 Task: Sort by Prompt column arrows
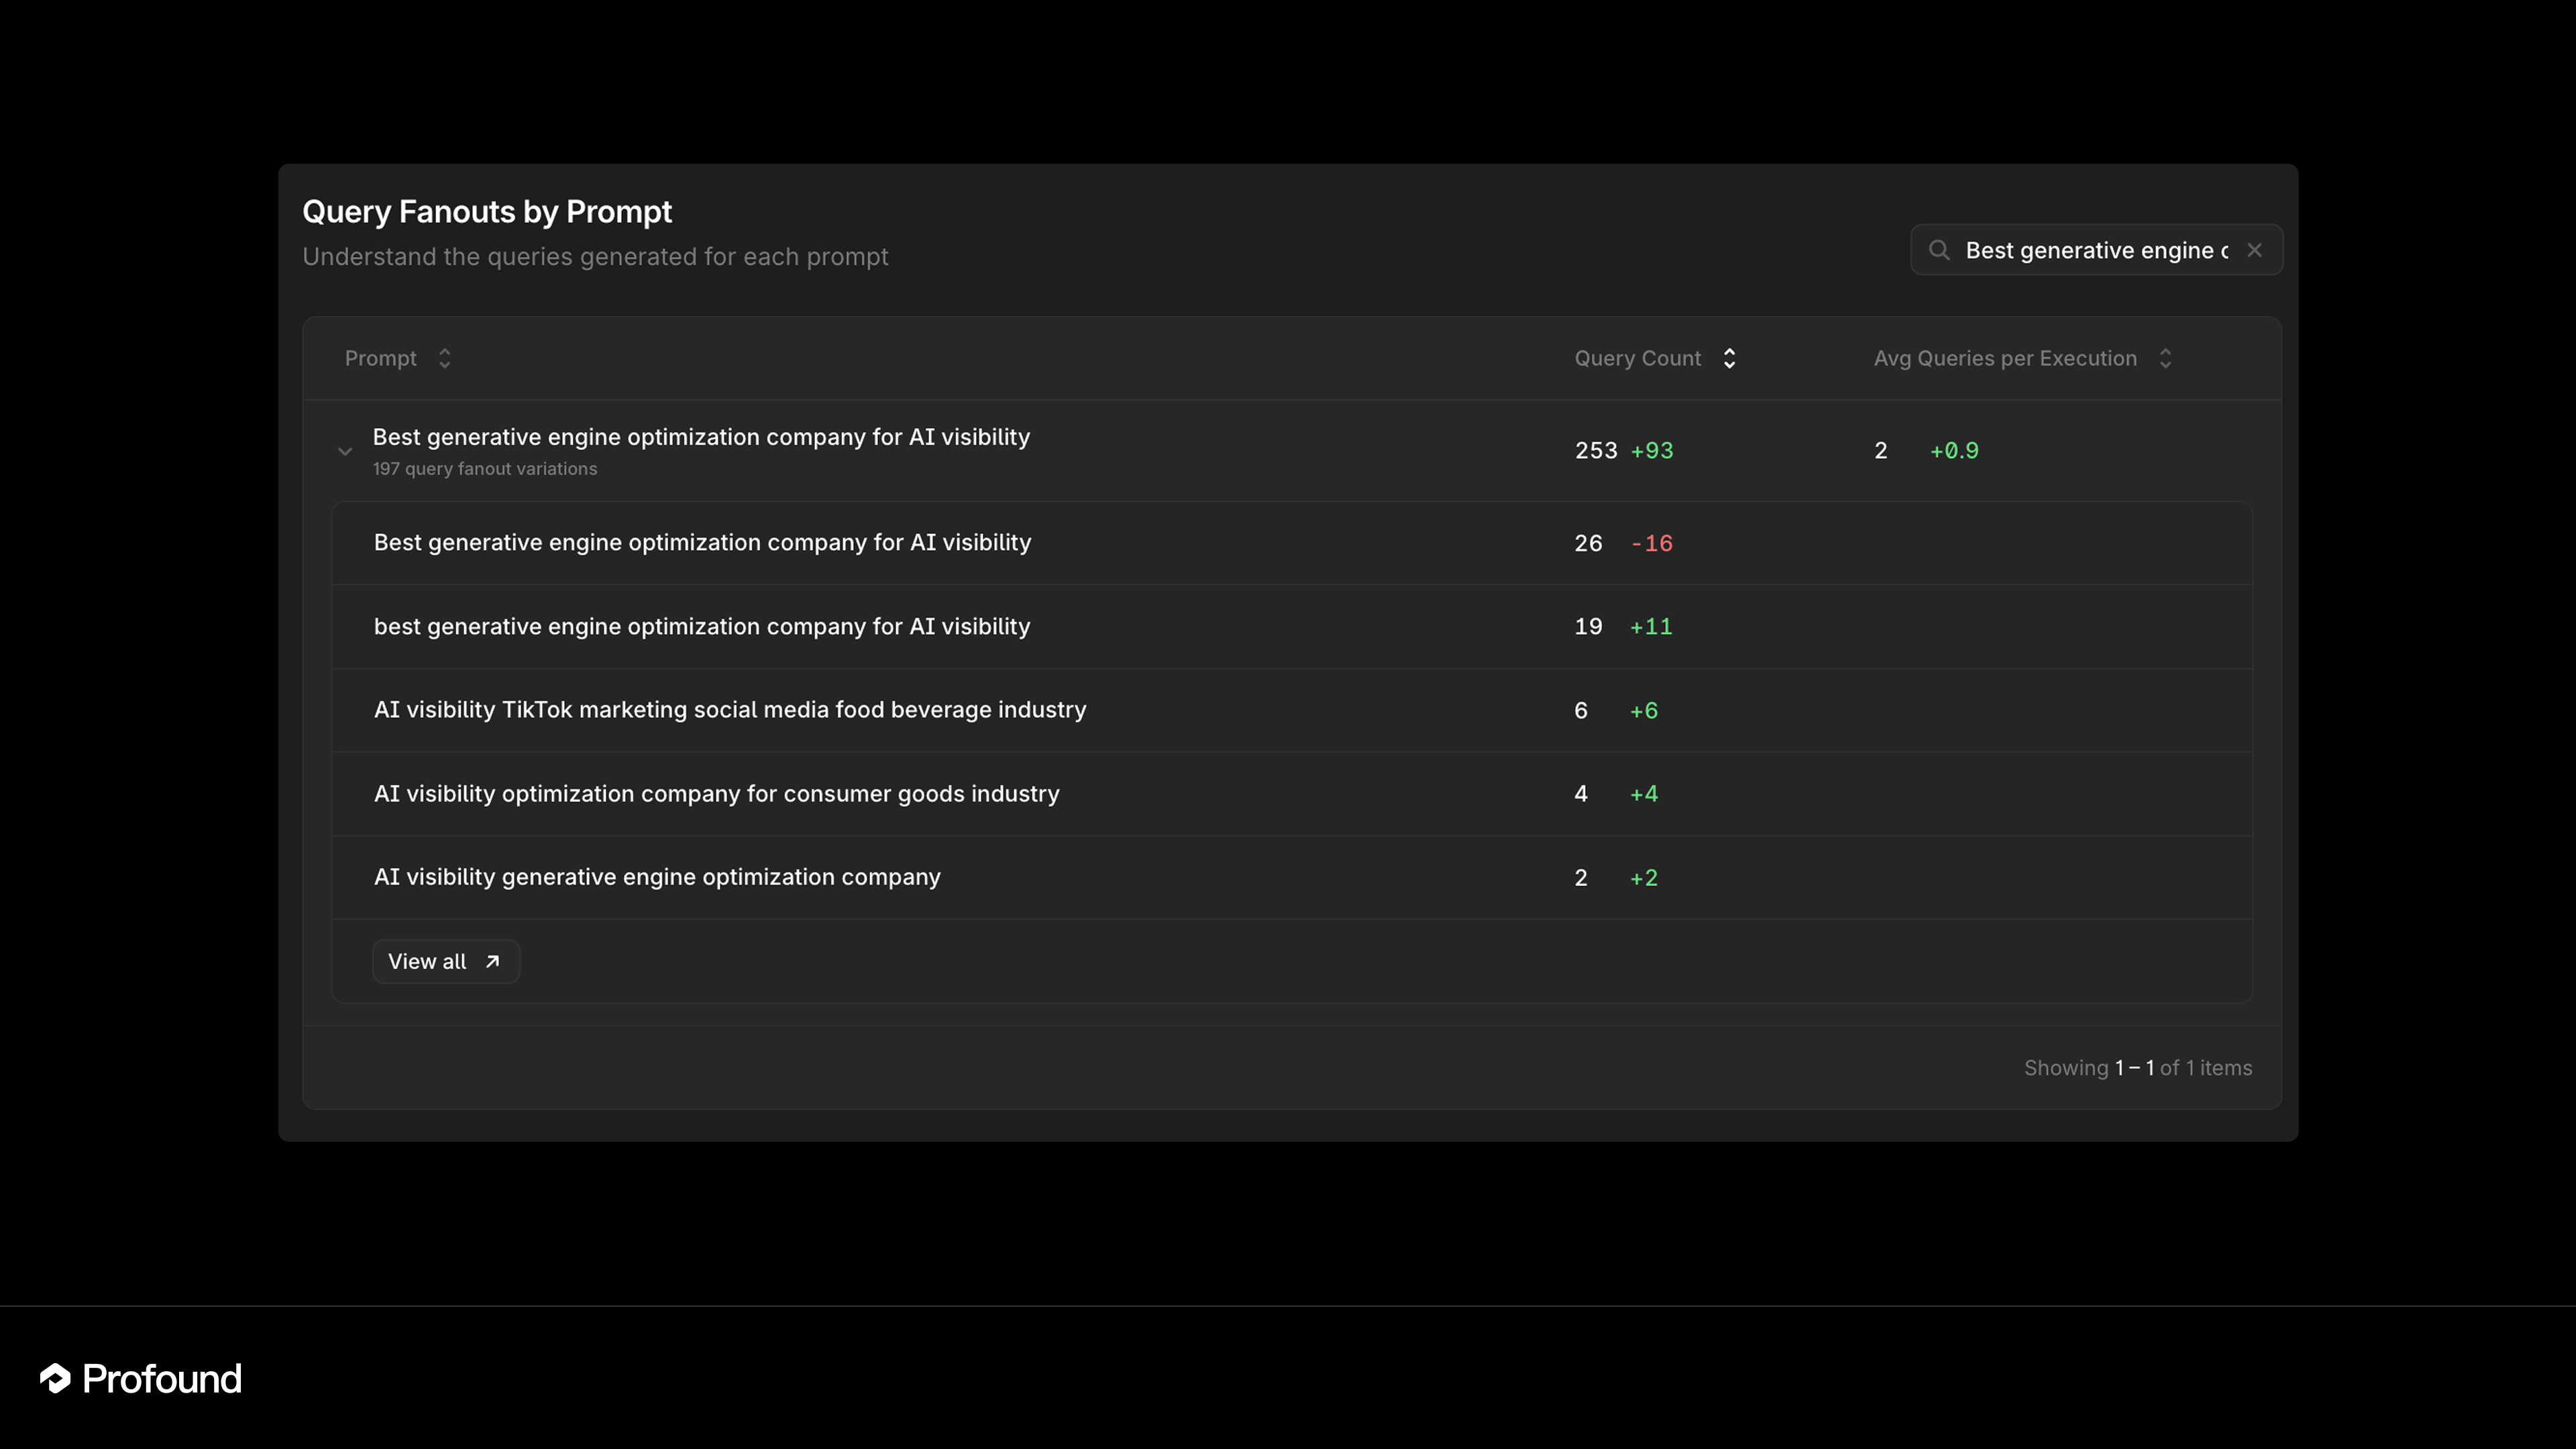pyautogui.click(x=445, y=358)
